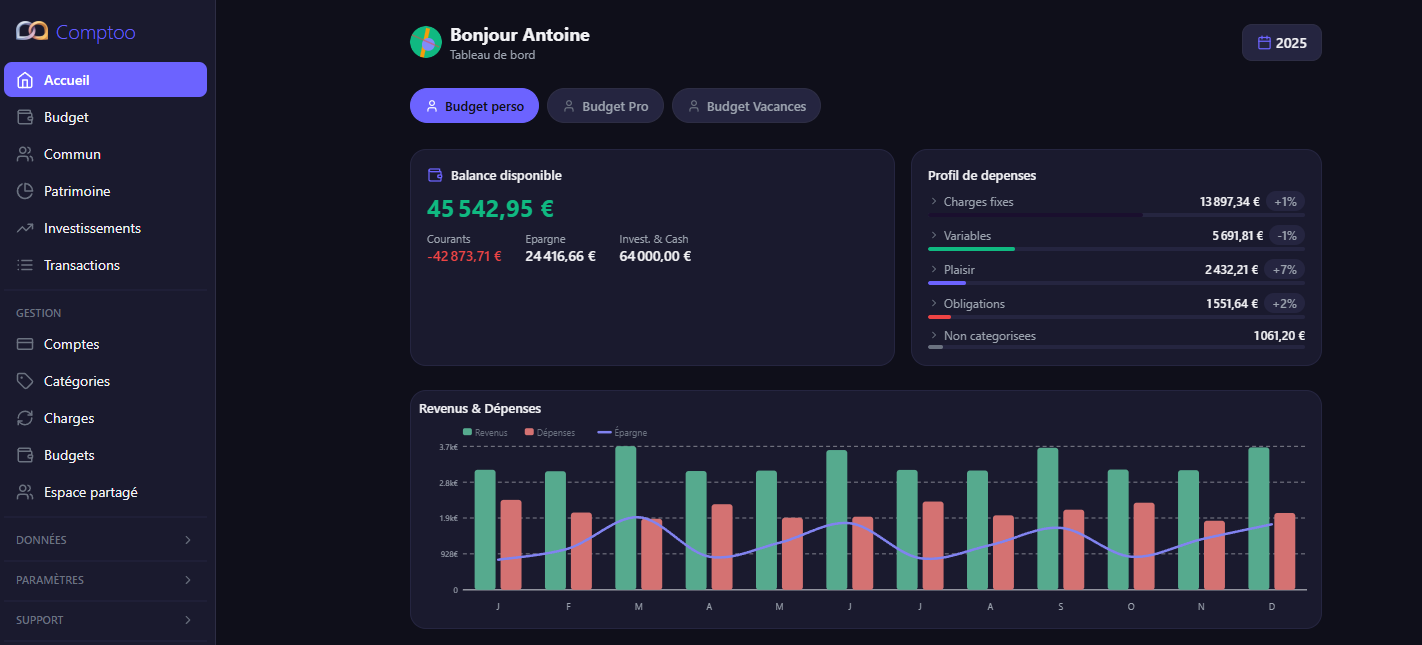This screenshot has width=1422, height=645.
Task: Expand the Charges fixes row details
Action: click(933, 201)
